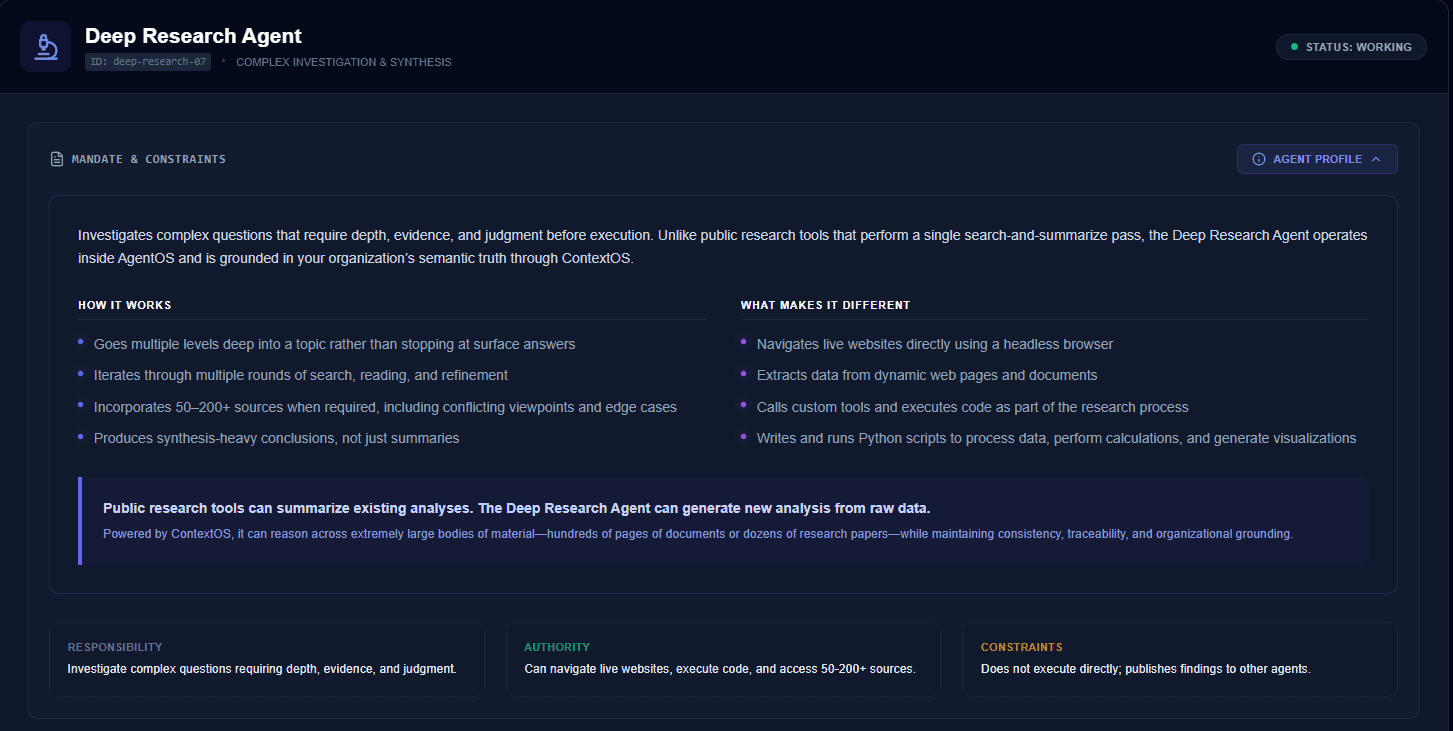Viewport: 1453px width, 731px height.
Task: Select the 'Navigates live websites' bullet
Action: click(934, 344)
